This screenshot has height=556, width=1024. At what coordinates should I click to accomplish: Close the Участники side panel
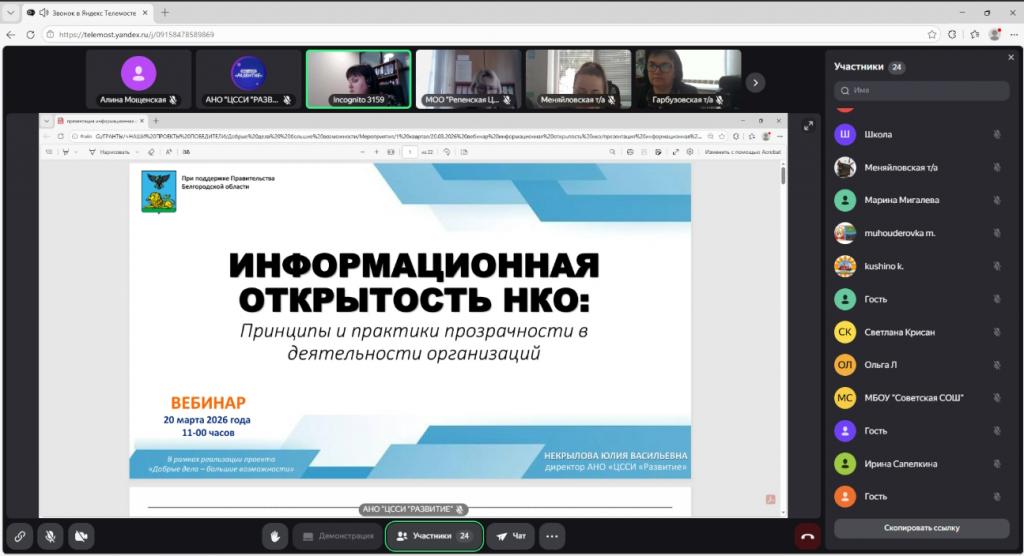coord(1011,57)
